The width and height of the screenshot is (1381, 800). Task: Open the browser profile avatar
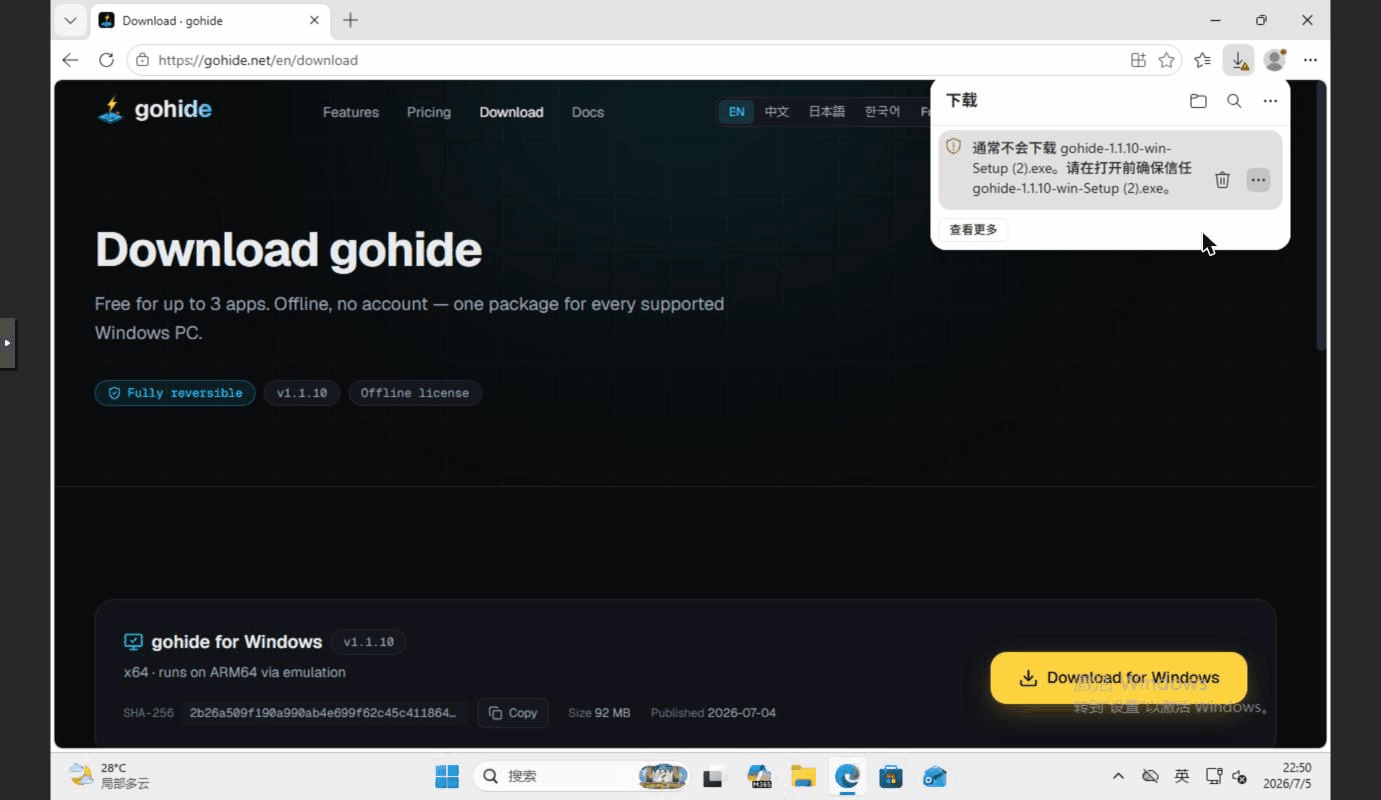1275,60
